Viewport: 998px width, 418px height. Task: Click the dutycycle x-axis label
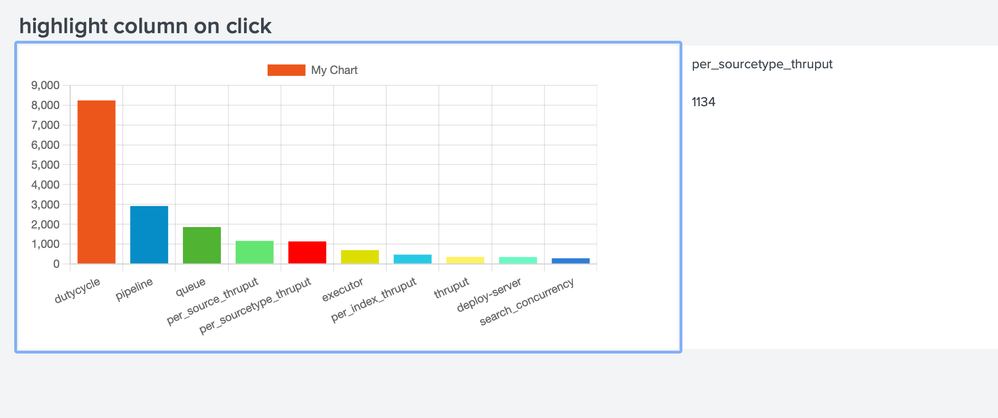point(79,290)
